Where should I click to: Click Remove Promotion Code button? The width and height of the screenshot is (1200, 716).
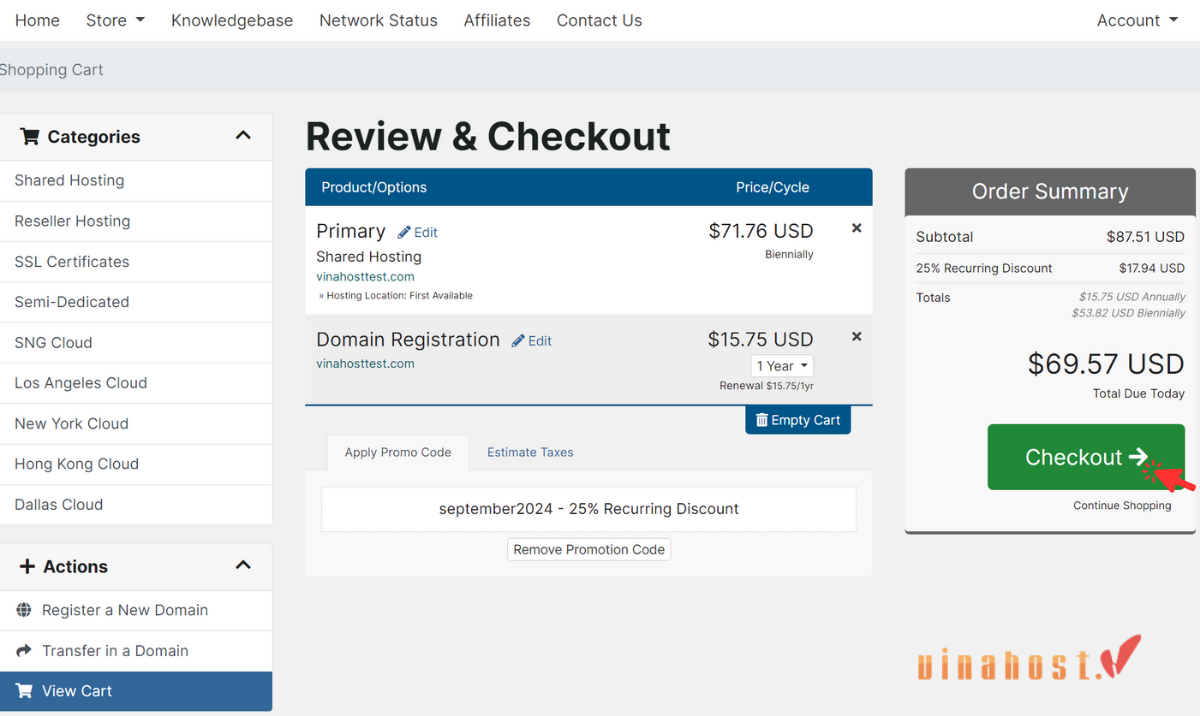589,549
